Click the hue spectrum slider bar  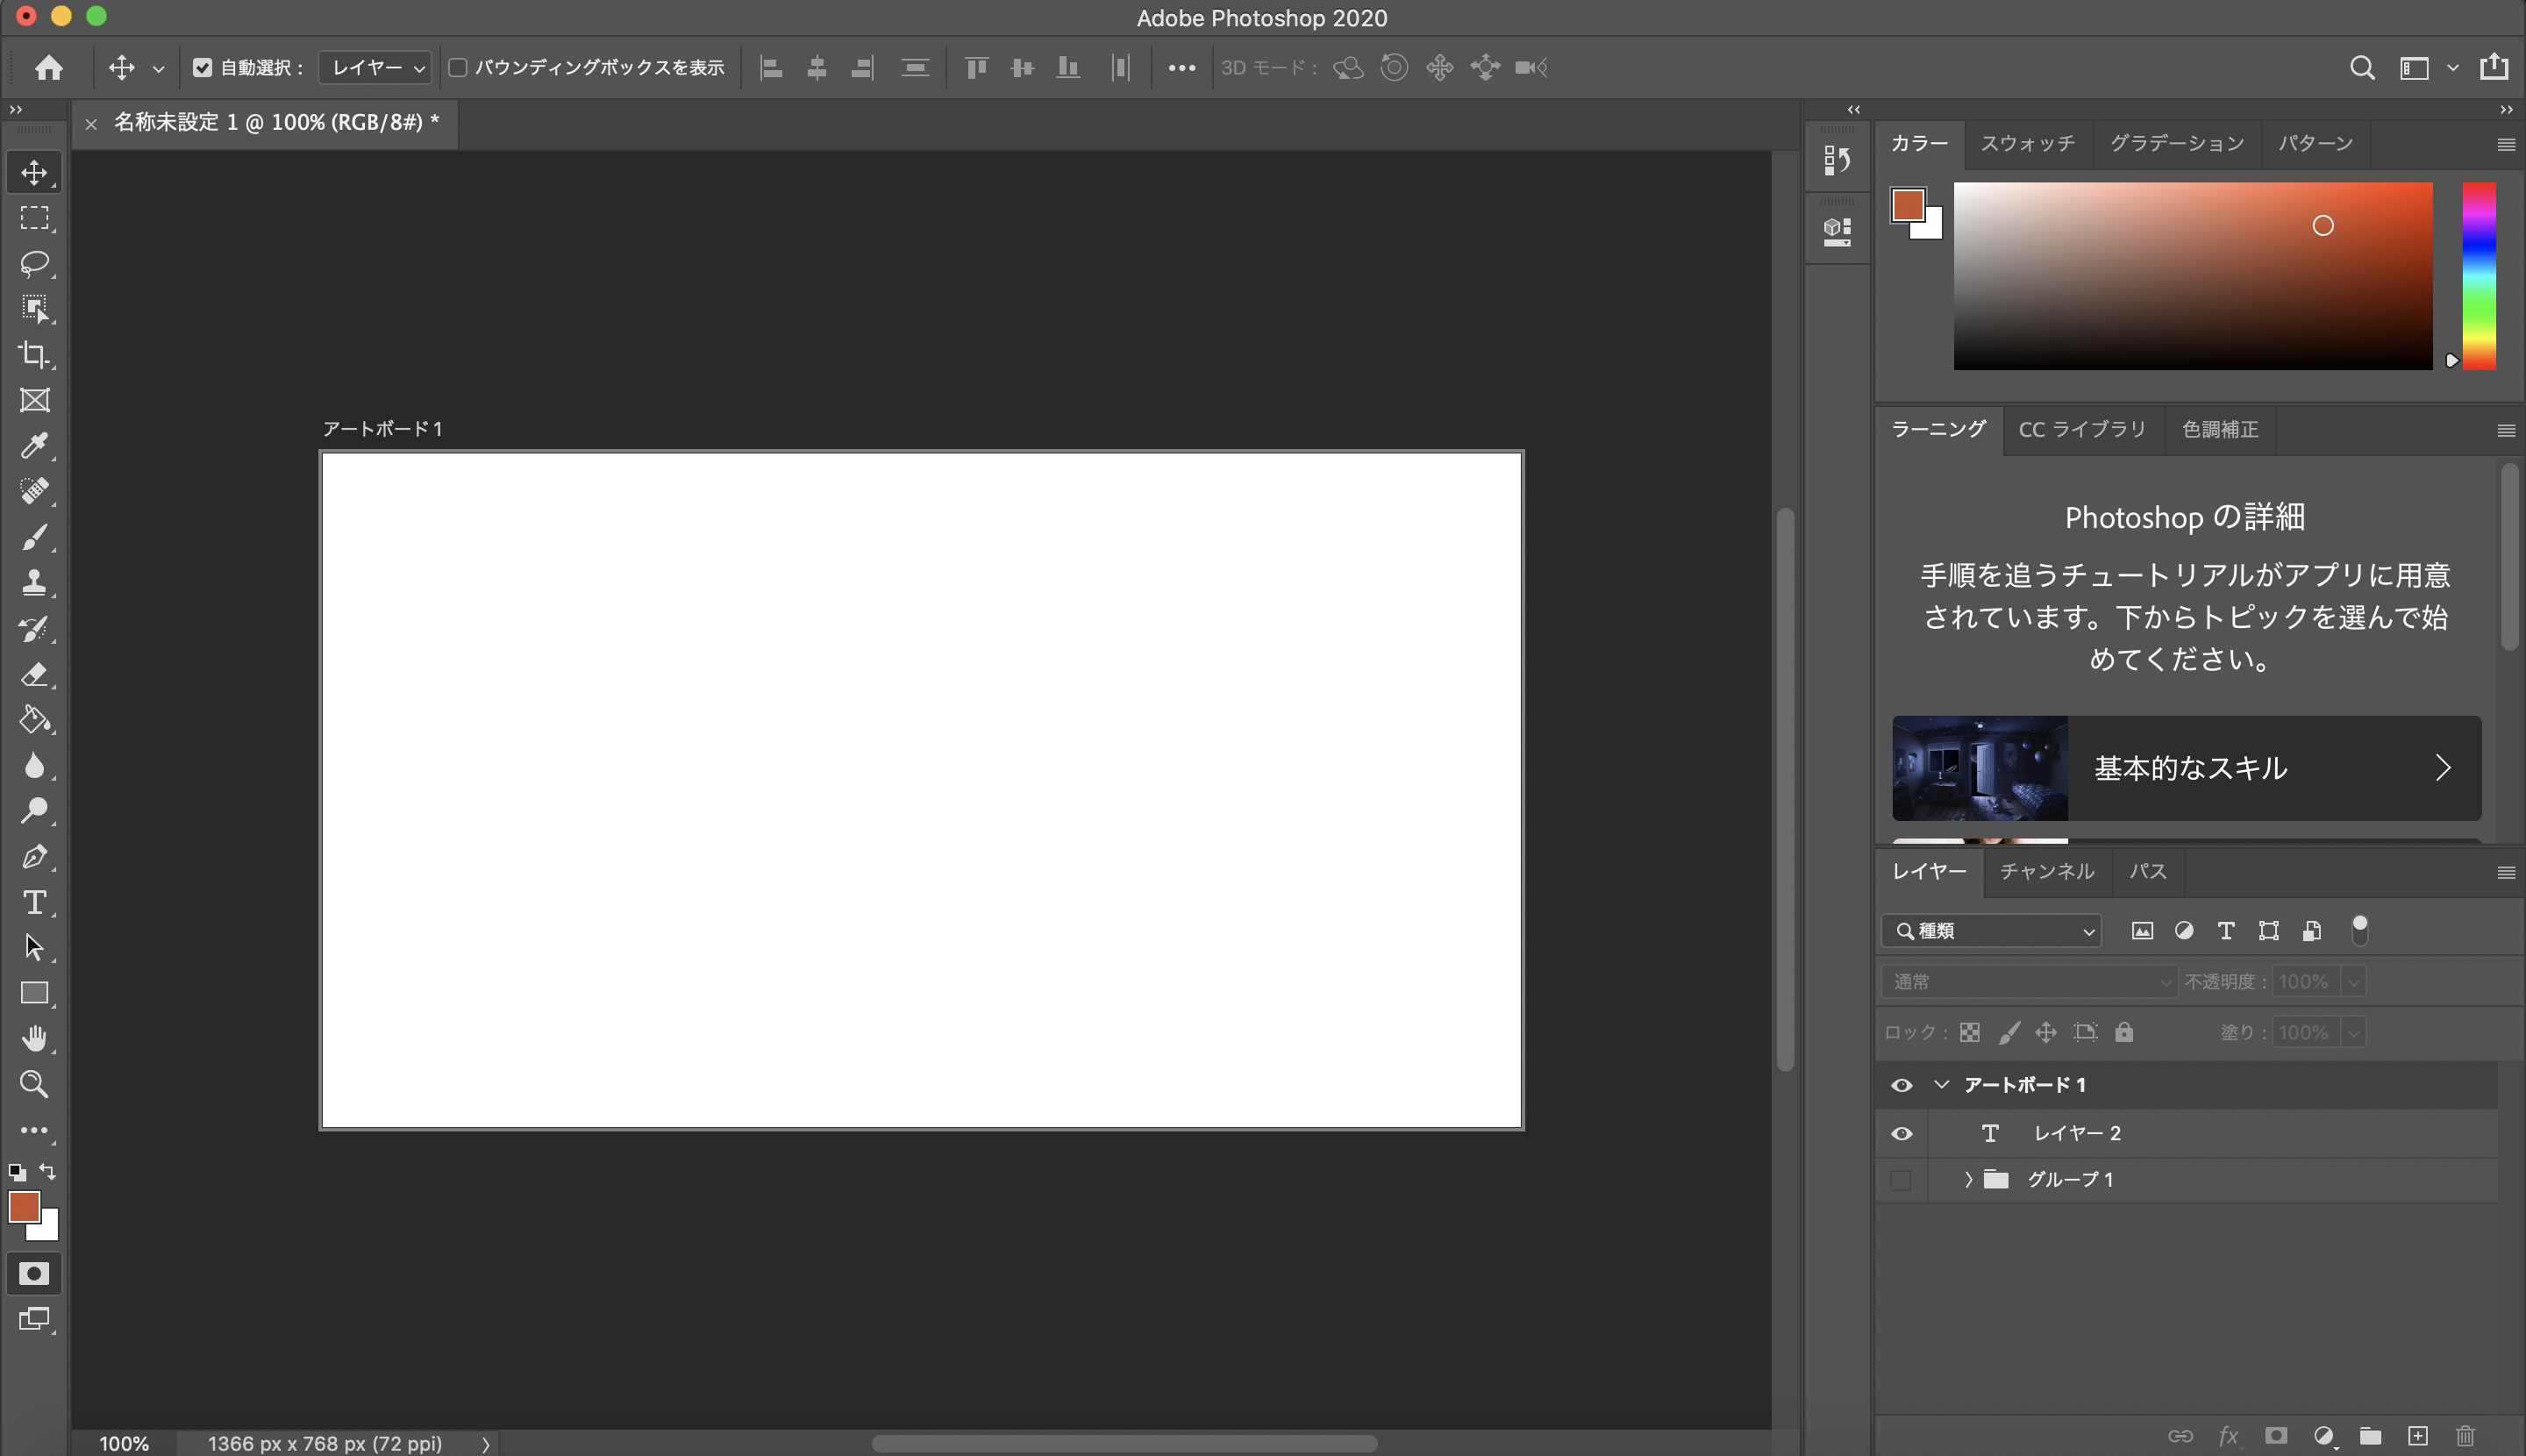2478,275
